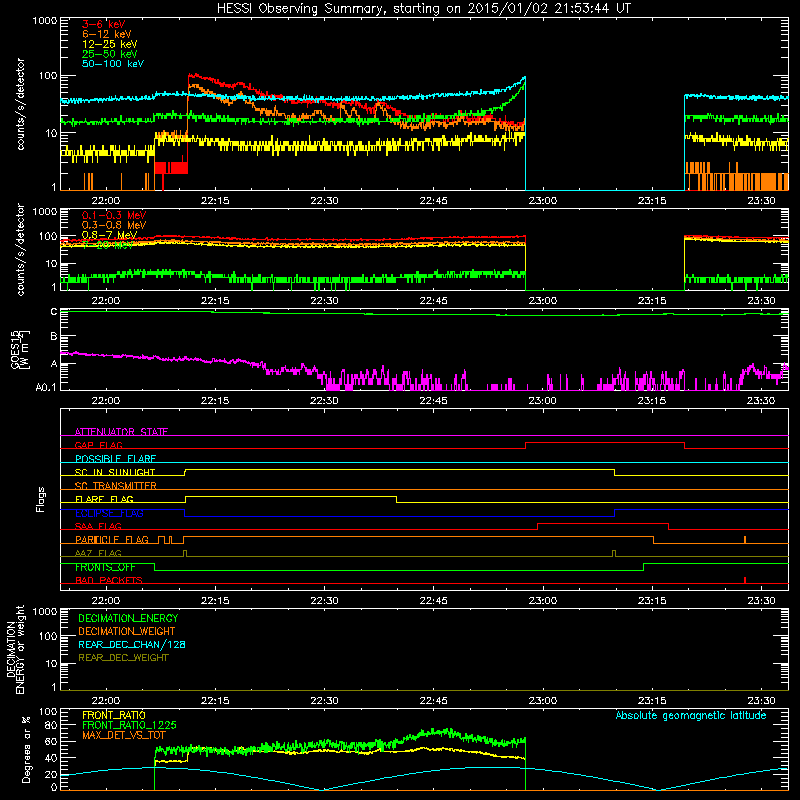The image size is (800, 800).
Task: Select the BAD_PACKETS flag label
Action: [109, 580]
